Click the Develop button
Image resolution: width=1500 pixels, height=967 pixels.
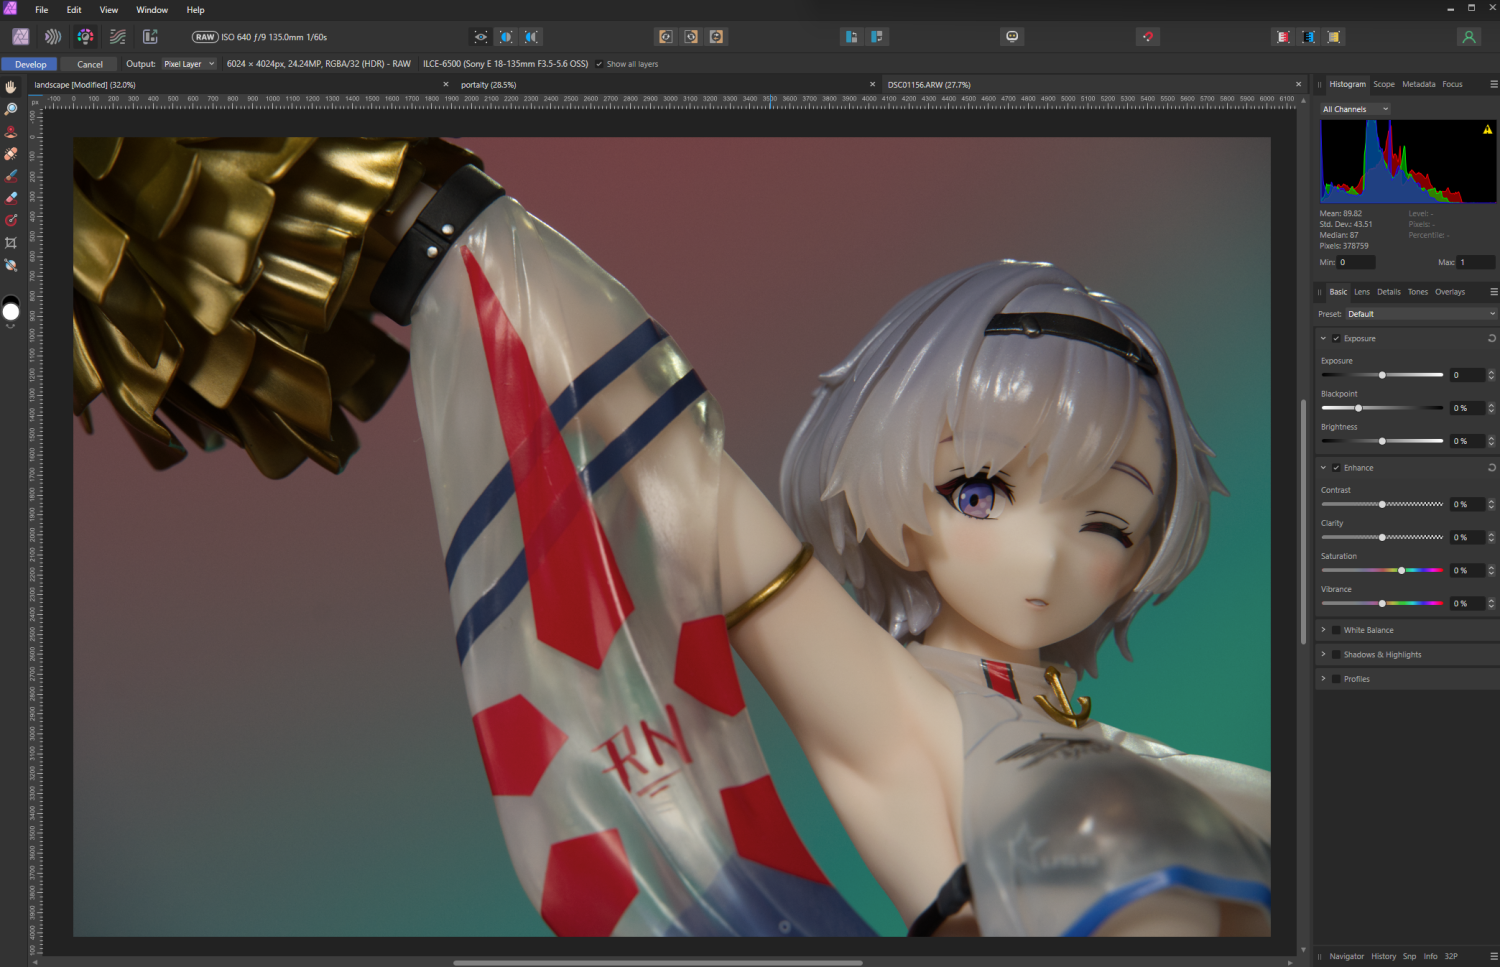coord(28,63)
